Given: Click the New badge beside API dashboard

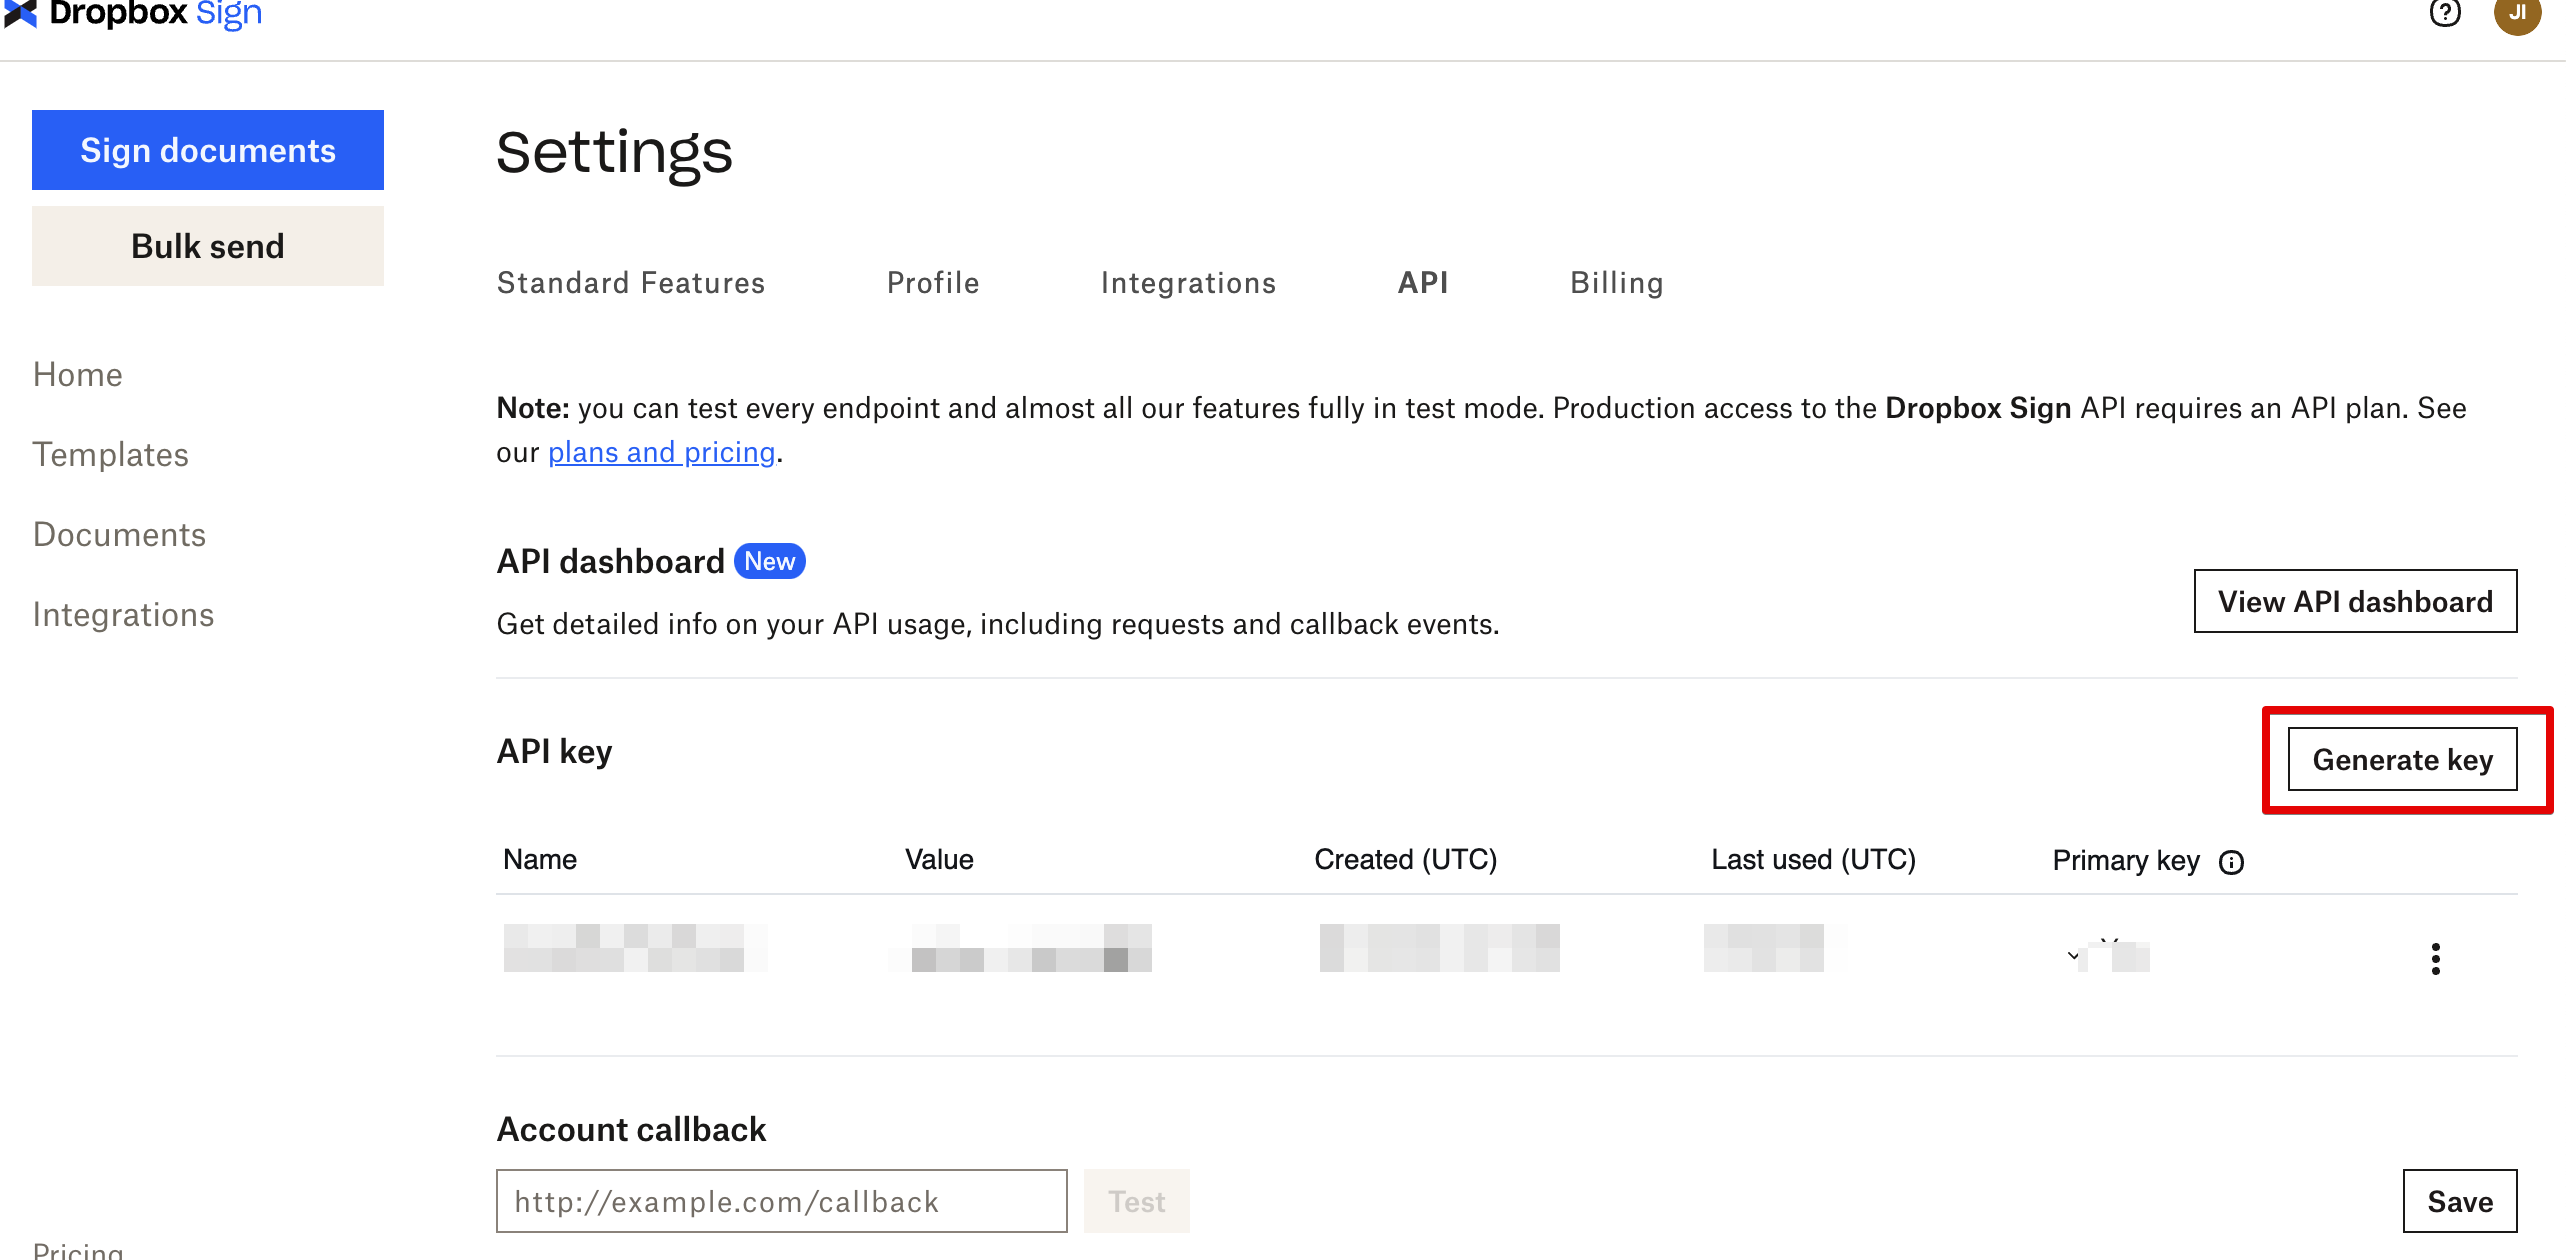Looking at the screenshot, I should tap(769, 561).
